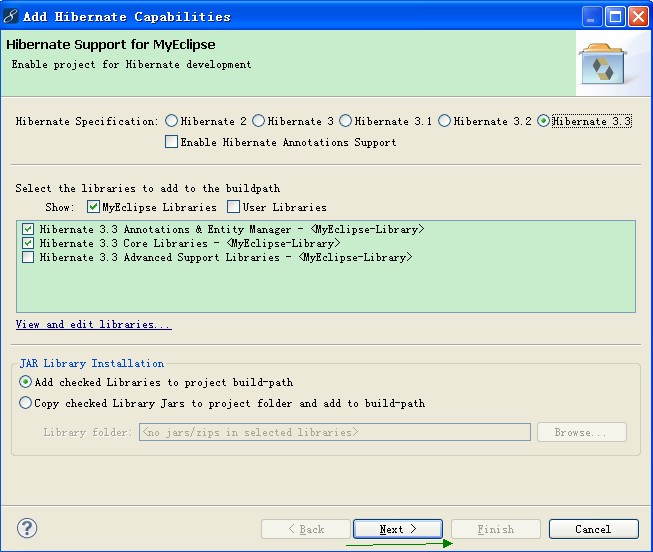Click 'Hibernate 3.3 Annotations & Entity Manager' row text
Viewport: 653px width, 552px height.
(x=232, y=229)
